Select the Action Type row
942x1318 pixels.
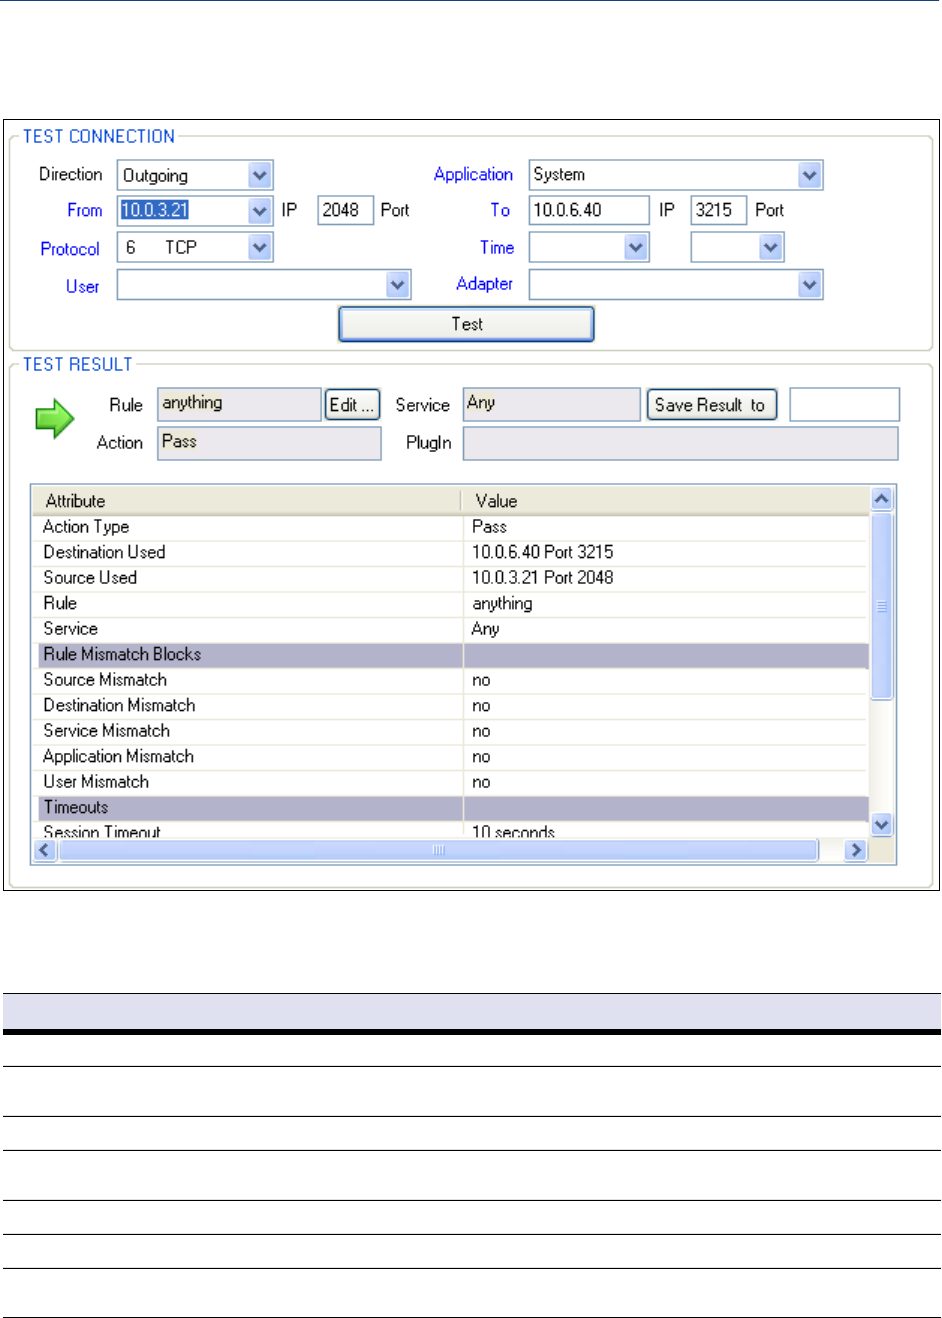tap(451, 527)
